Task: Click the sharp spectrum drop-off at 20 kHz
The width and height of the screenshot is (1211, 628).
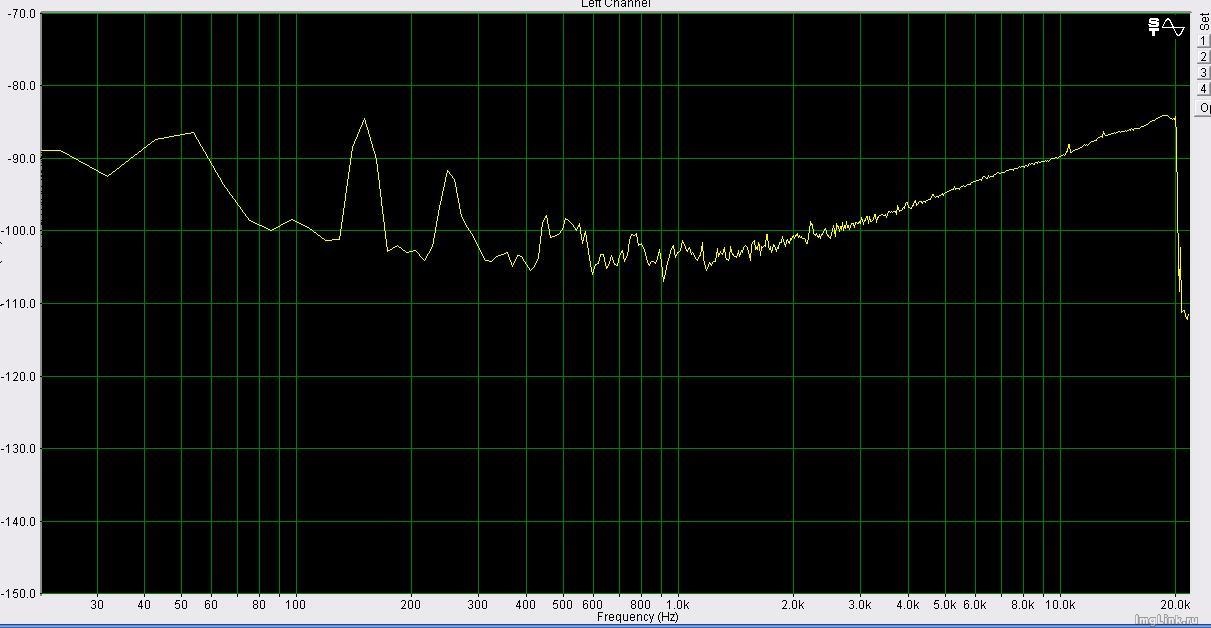Action: point(1178,200)
